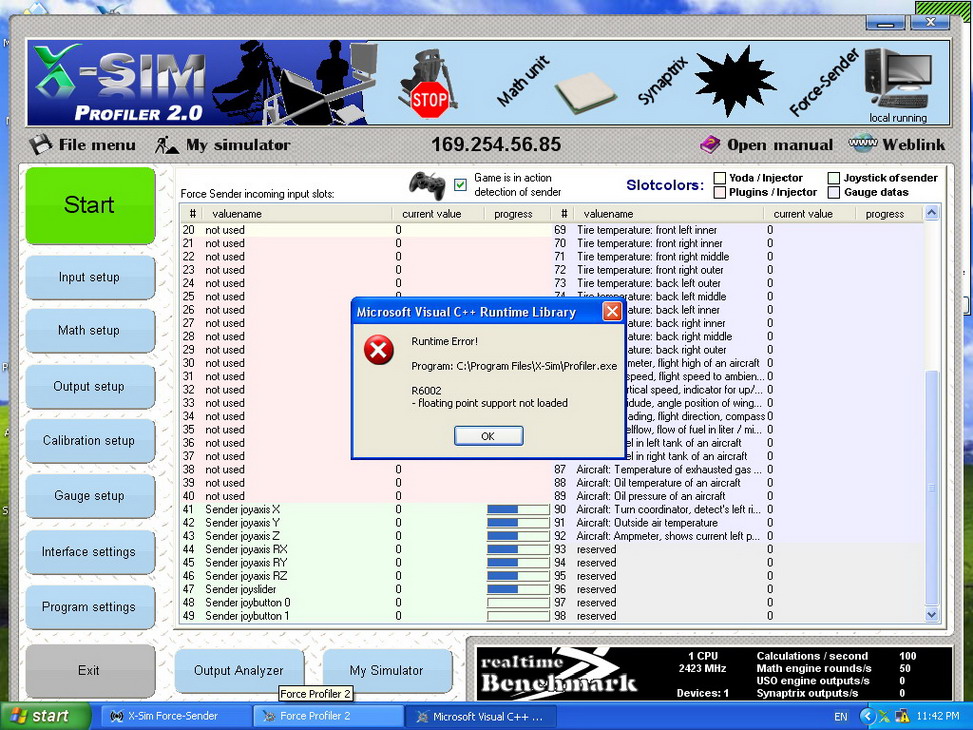The width and height of the screenshot is (973, 730).
Task: Tick the Joystick of sender checkbox
Action: [x=833, y=178]
